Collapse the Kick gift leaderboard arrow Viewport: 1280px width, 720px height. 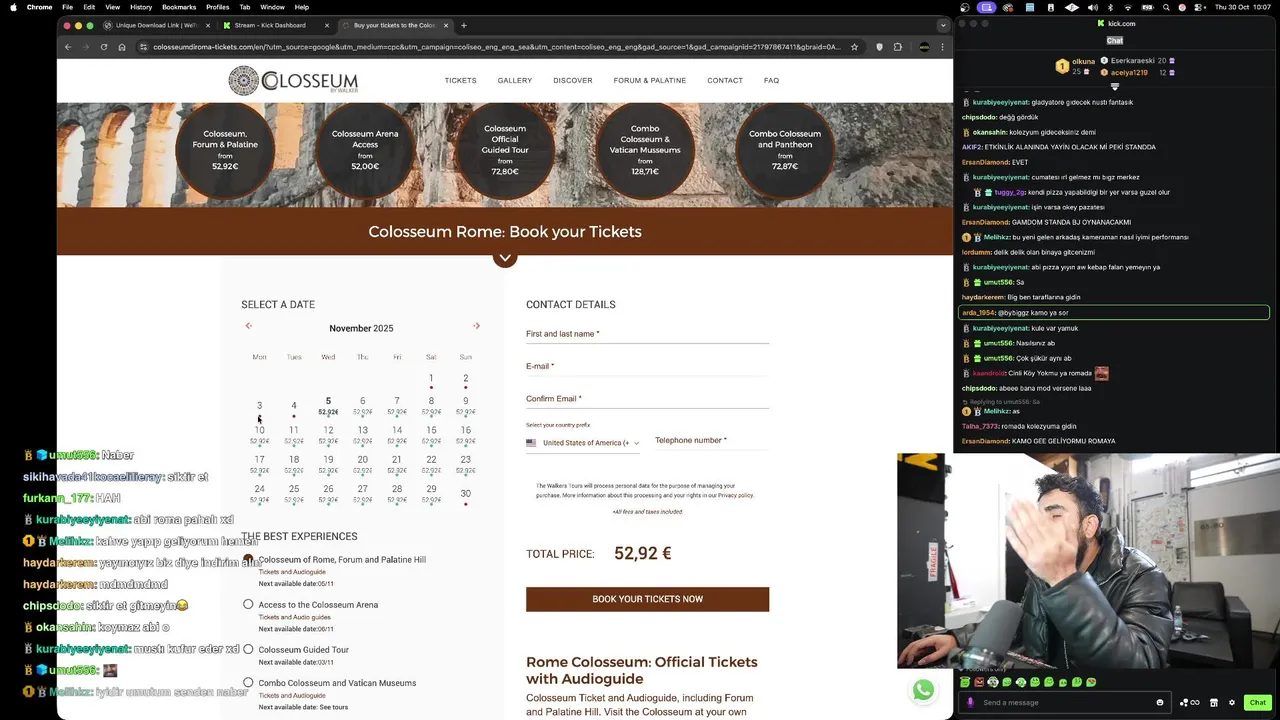[x=1115, y=87]
